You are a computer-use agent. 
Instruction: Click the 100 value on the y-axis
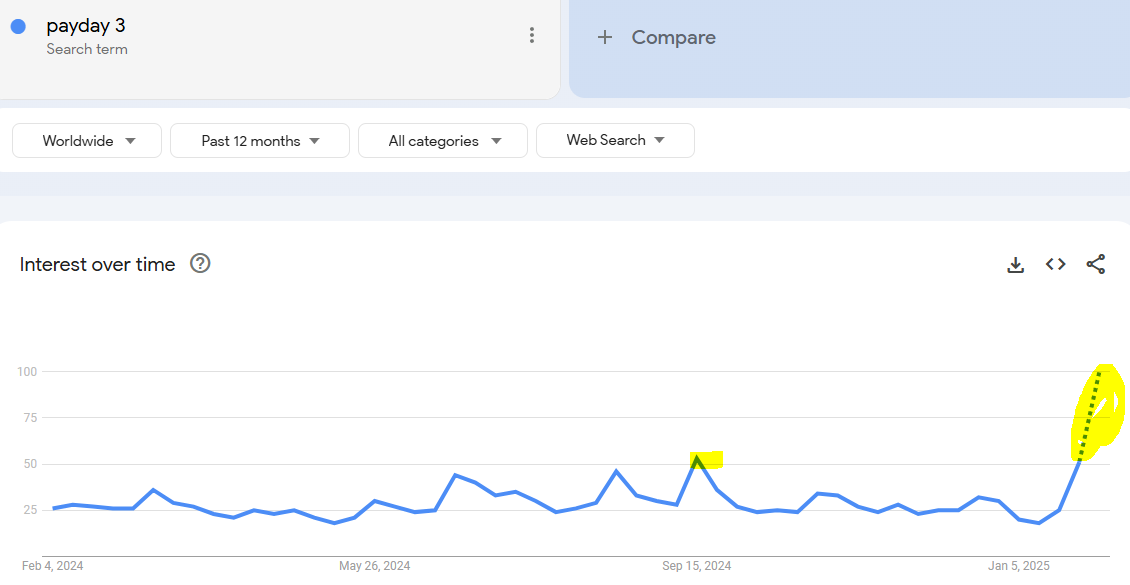tap(26, 372)
